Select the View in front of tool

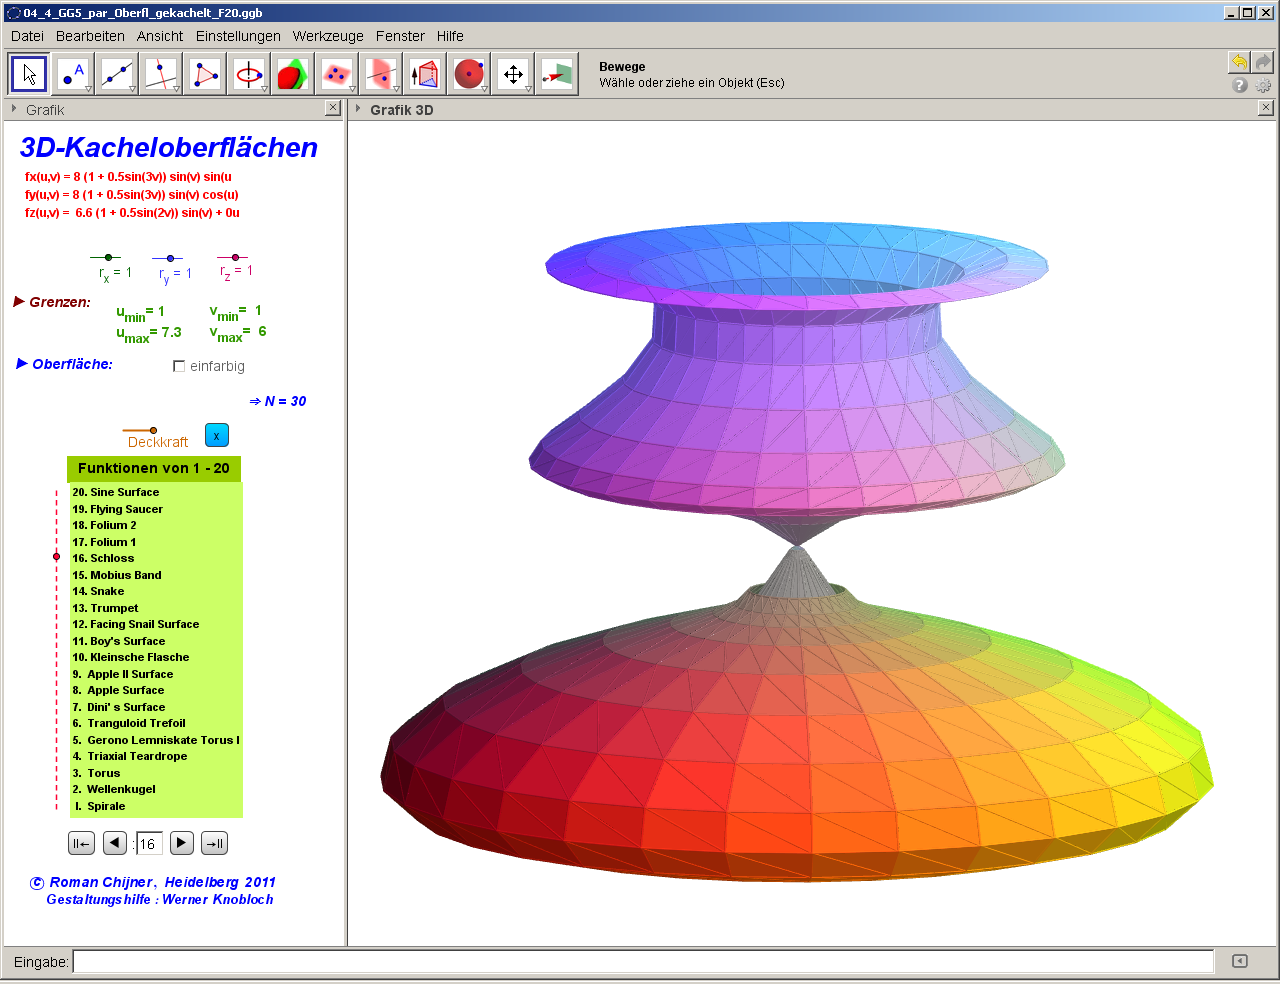tap(557, 74)
